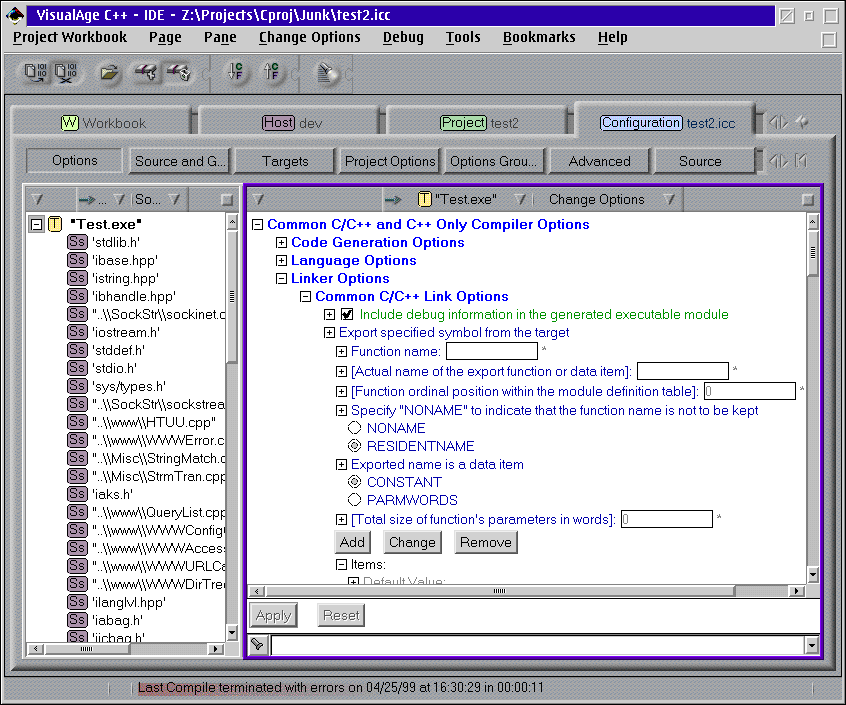Open the So... dropdown in left pane header
The width and height of the screenshot is (846, 705).
click(174, 200)
